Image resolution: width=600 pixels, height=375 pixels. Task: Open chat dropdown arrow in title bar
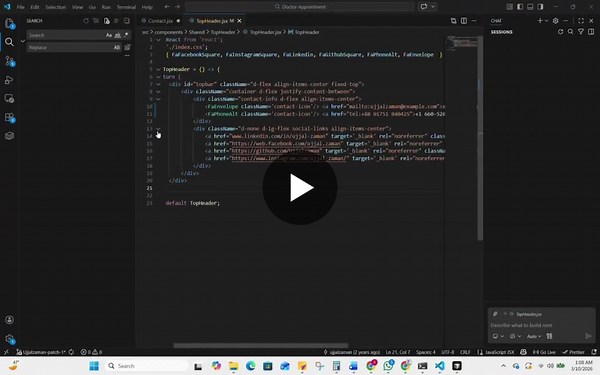(x=433, y=7)
